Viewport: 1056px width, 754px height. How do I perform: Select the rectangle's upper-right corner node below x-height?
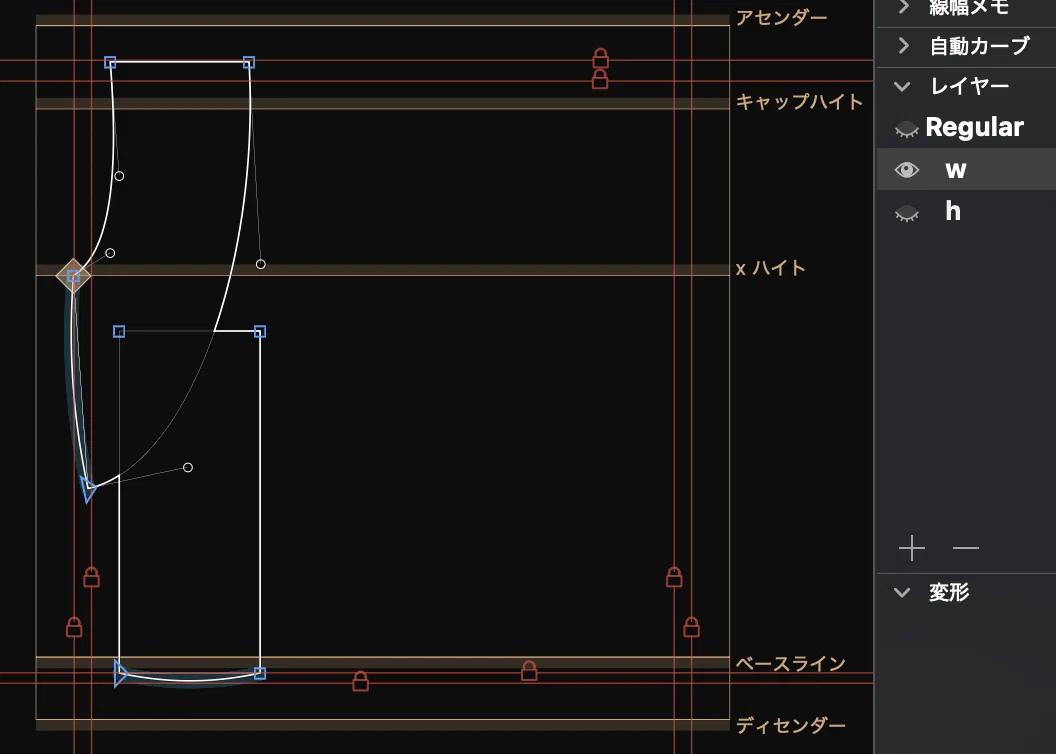[x=260, y=331]
